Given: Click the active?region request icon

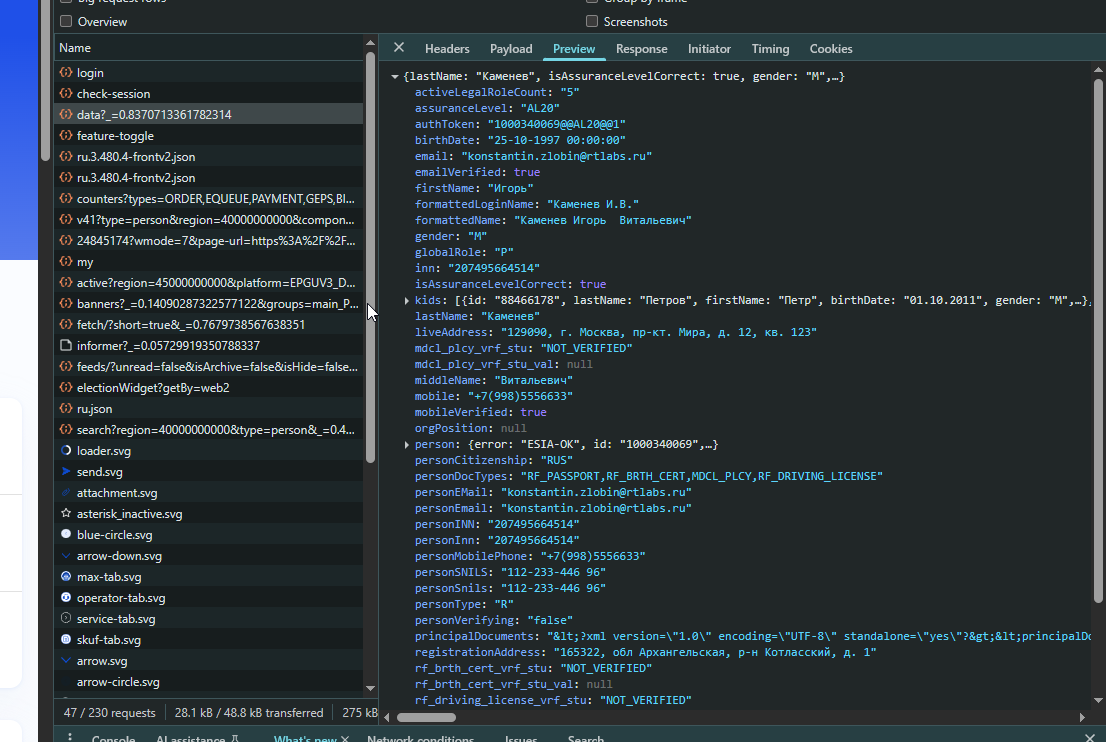Looking at the screenshot, I should coord(66,282).
